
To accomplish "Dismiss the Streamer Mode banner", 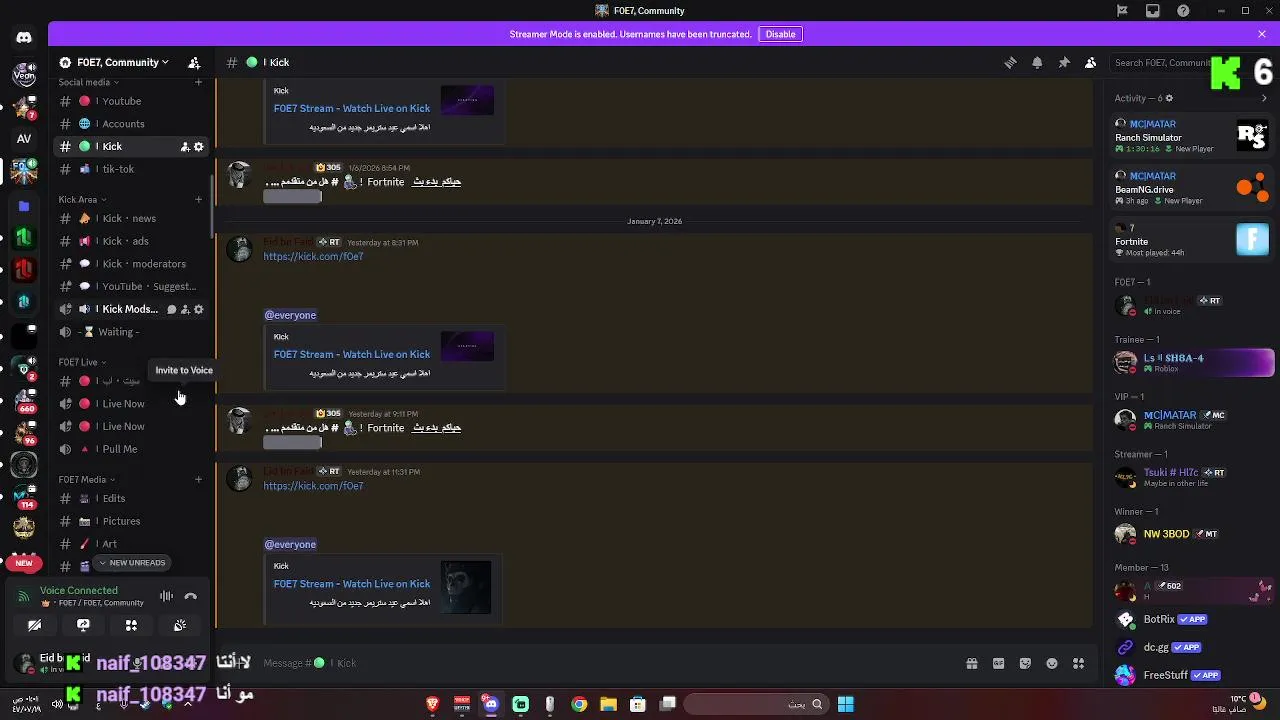I will [1262, 34].
